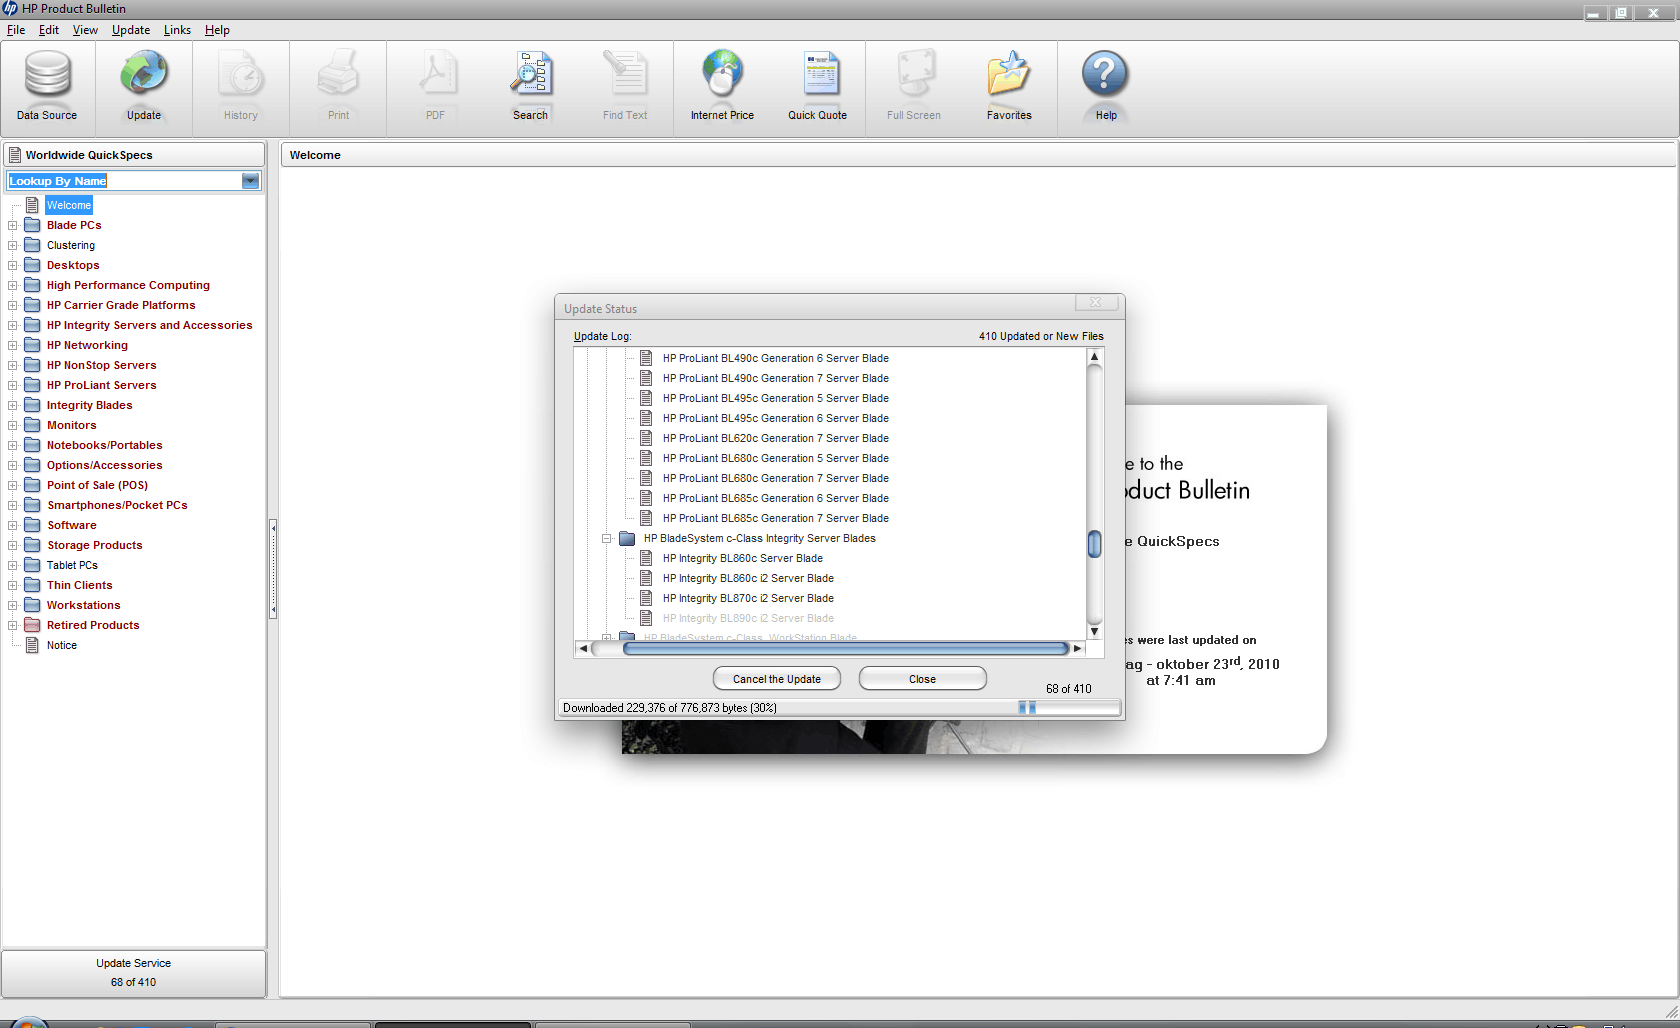Screen dimensions: 1680x1028
Task: Open the Data Source toolbar icon
Action: click(x=47, y=76)
